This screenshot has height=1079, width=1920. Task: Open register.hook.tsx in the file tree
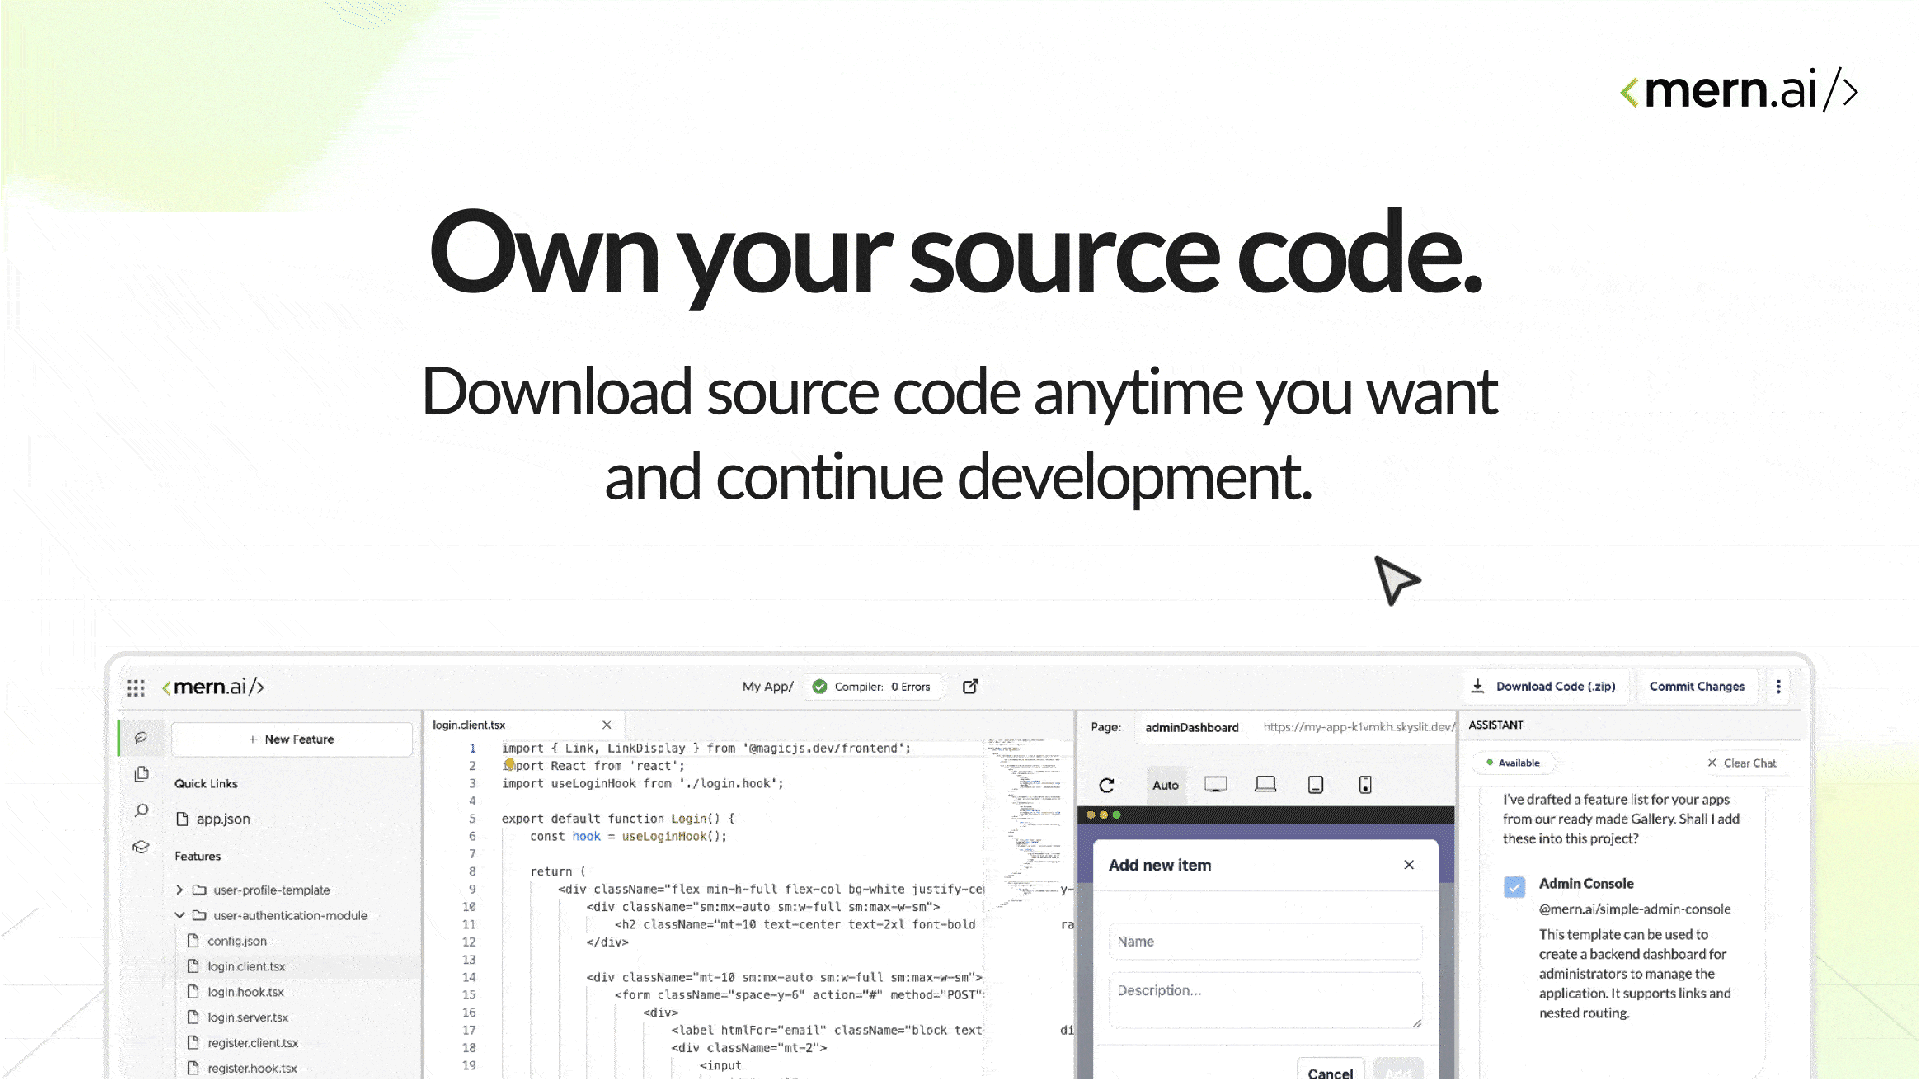(252, 1068)
